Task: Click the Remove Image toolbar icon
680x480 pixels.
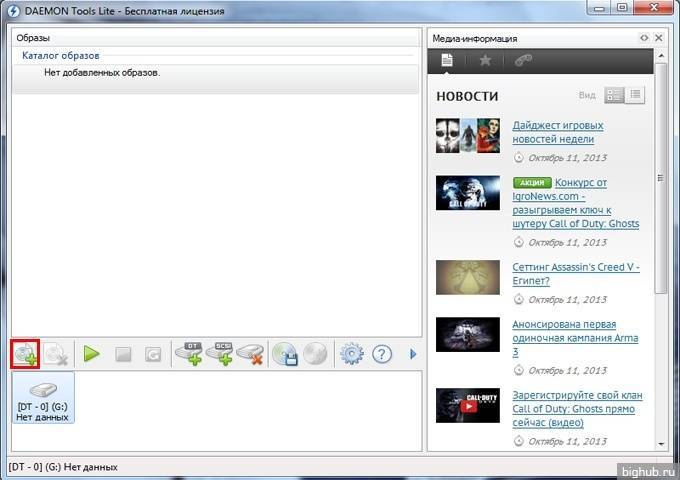Action: click(56, 354)
